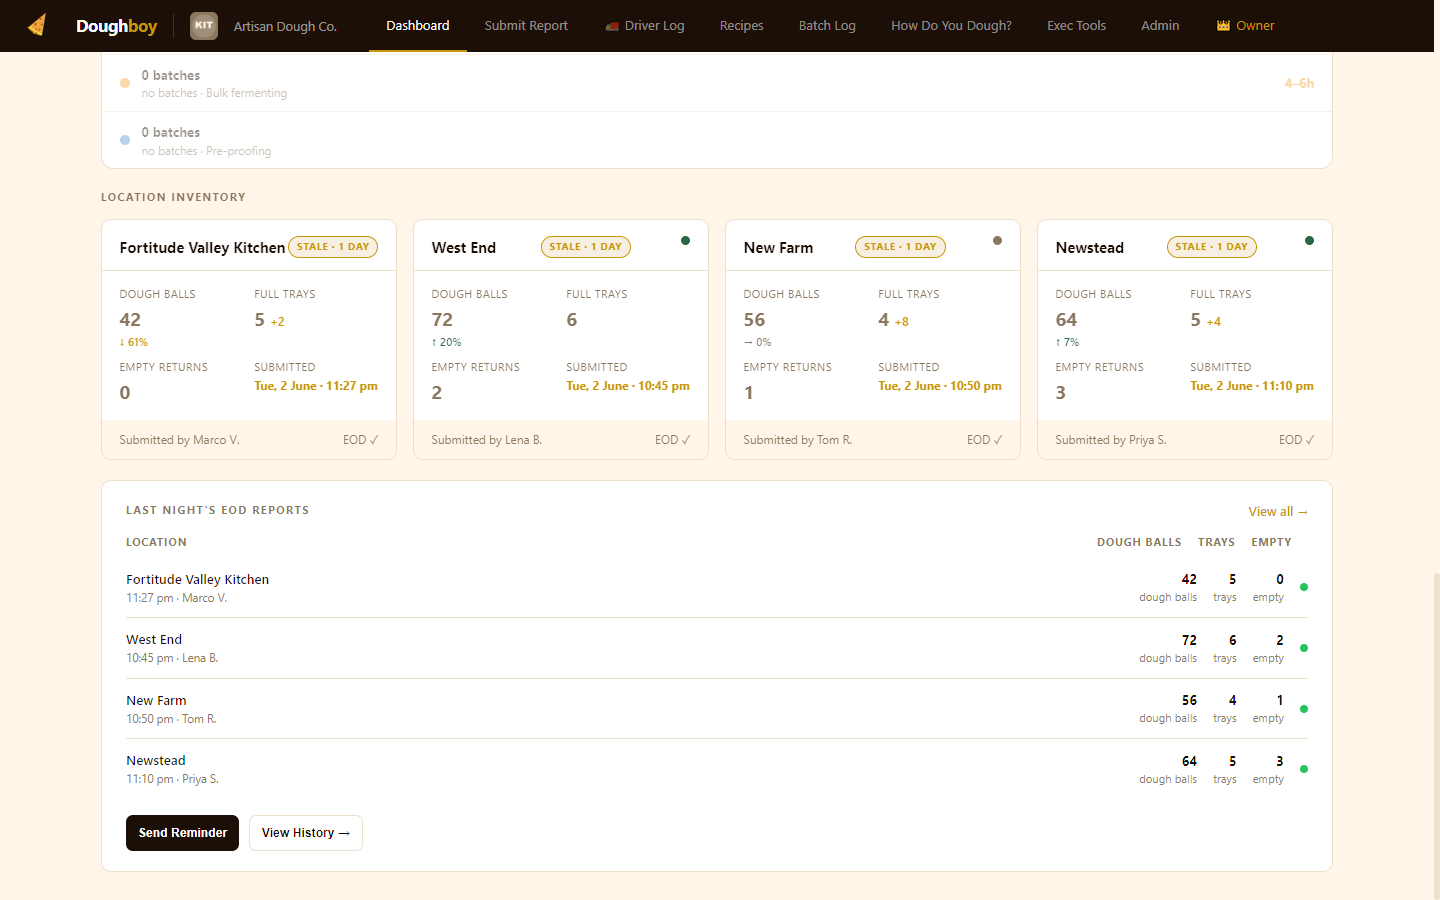
Task: Click the page vertical scrollbar
Action: click(1436, 735)
